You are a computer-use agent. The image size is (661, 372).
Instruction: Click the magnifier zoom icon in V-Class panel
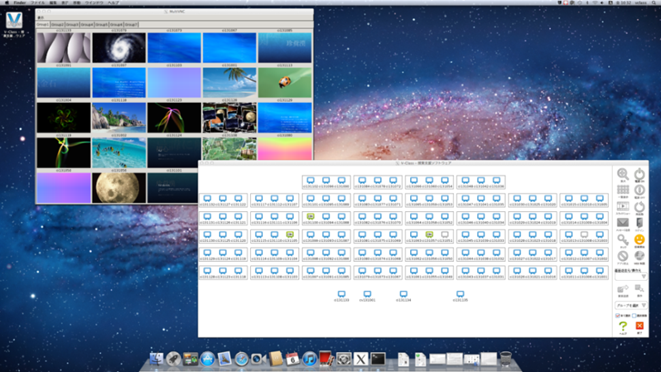click(x=623, y=174)
